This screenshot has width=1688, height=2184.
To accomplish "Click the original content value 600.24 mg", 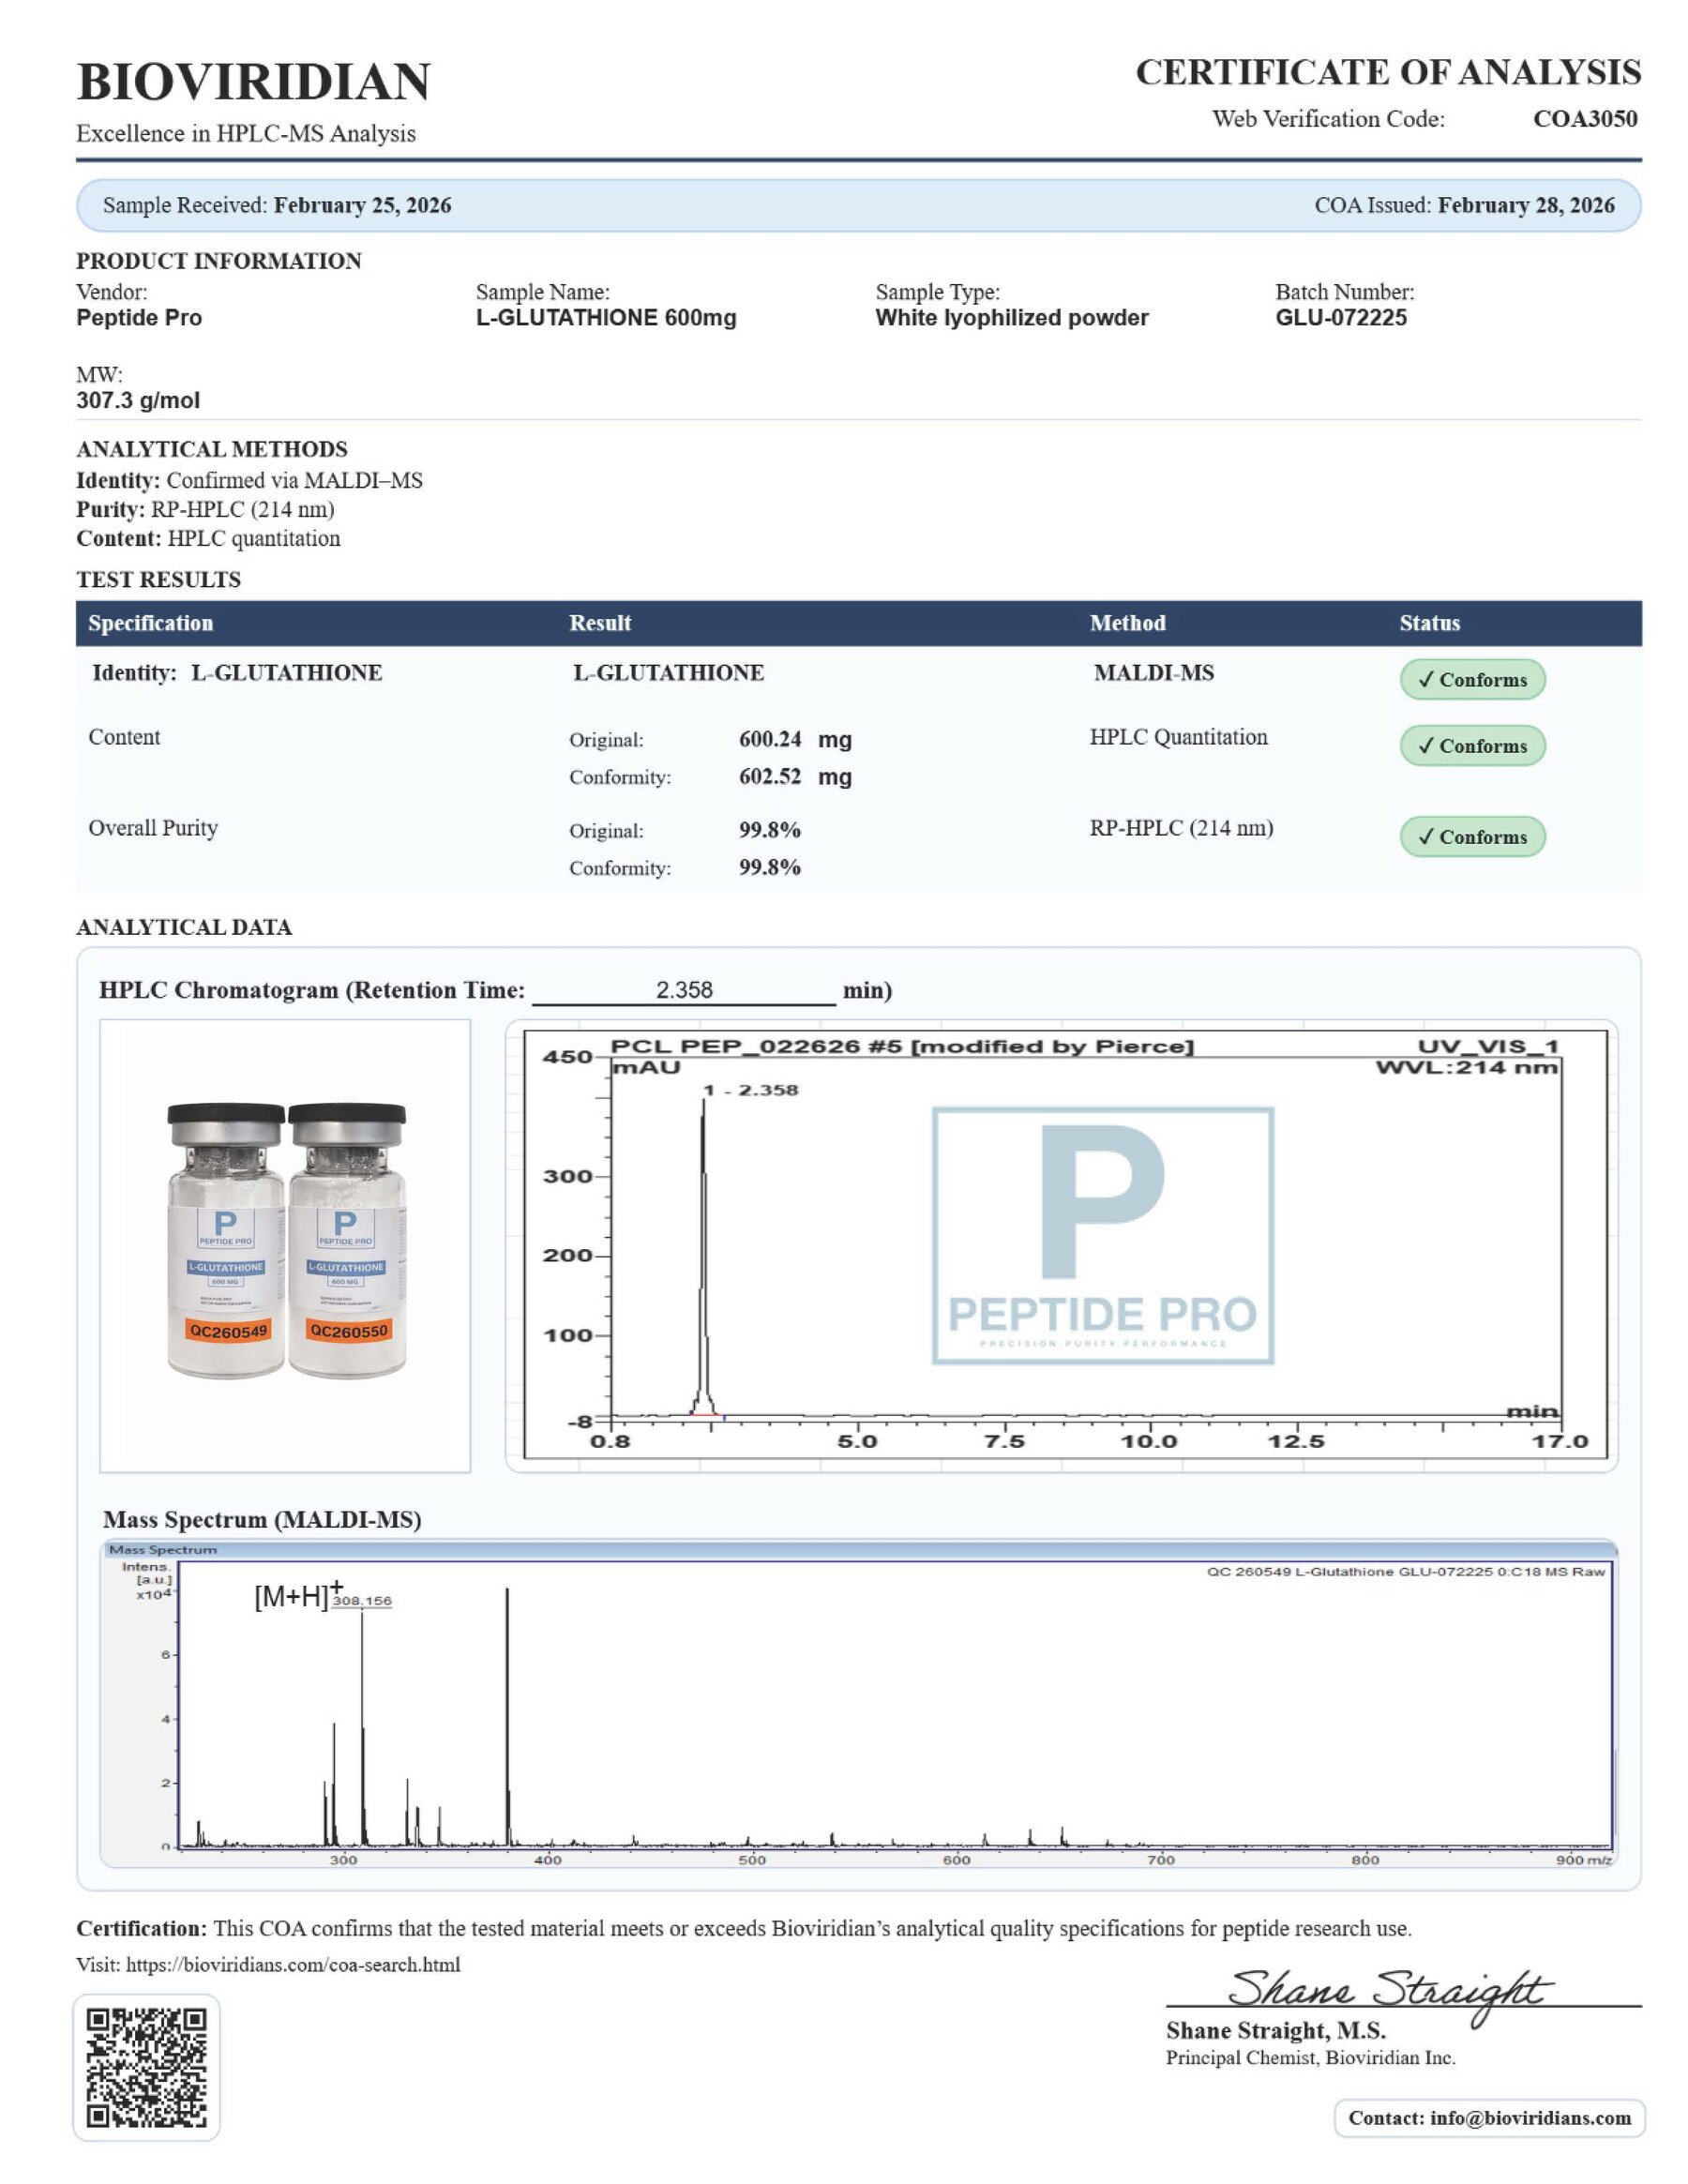I will [x=795, y=739].
